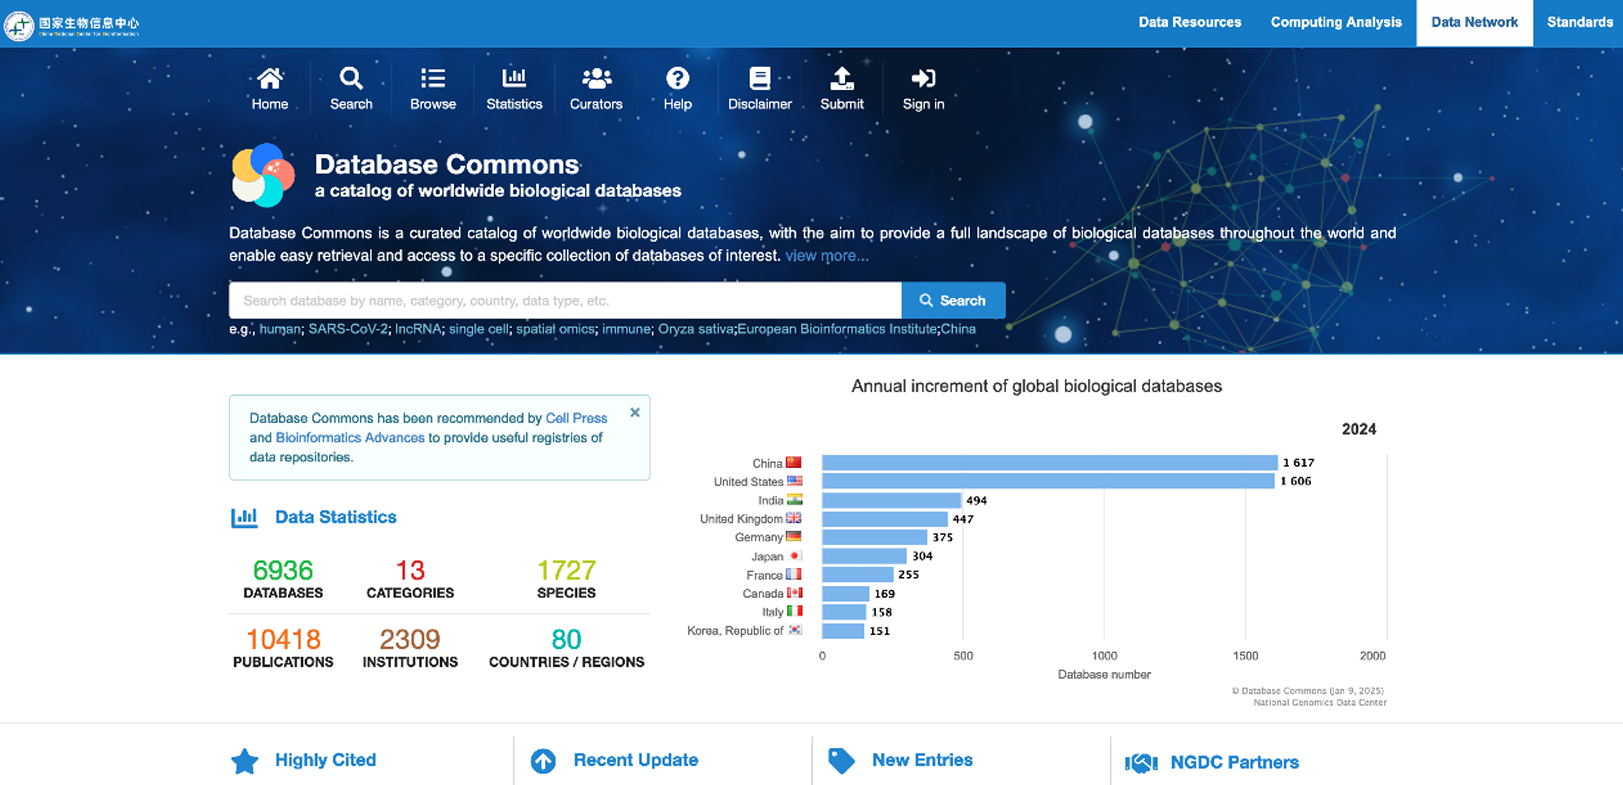Click the Data Statistics bar chart icon
The width and height of the screenshot is (1623, 785).
244,517
